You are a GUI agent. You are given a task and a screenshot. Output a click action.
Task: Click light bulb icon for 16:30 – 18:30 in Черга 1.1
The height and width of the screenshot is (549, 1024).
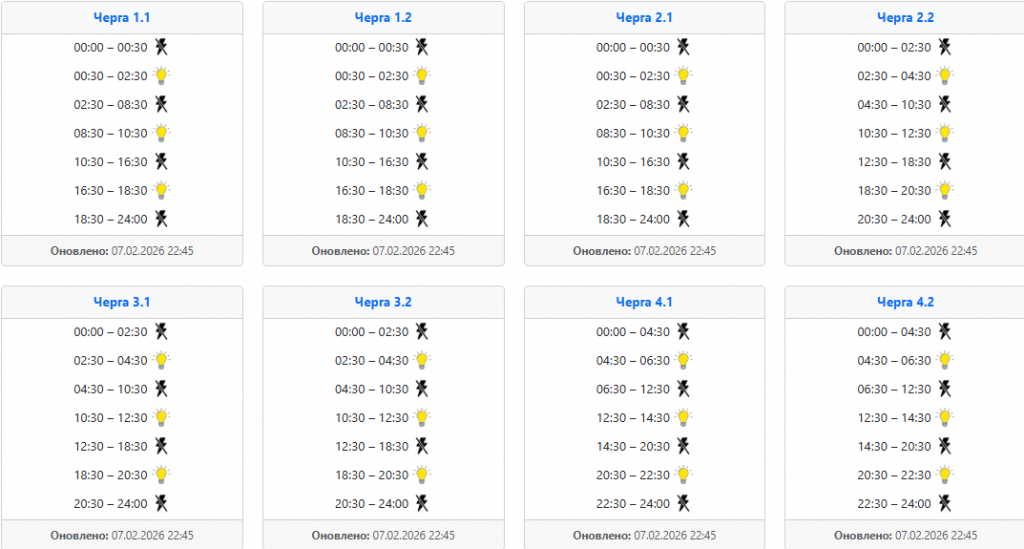tap(161, 190)
